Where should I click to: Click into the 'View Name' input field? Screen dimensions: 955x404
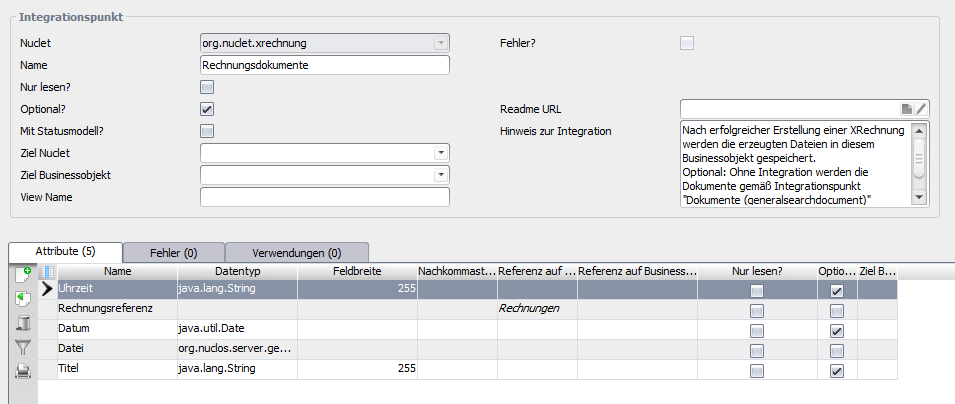click(324, 197)
